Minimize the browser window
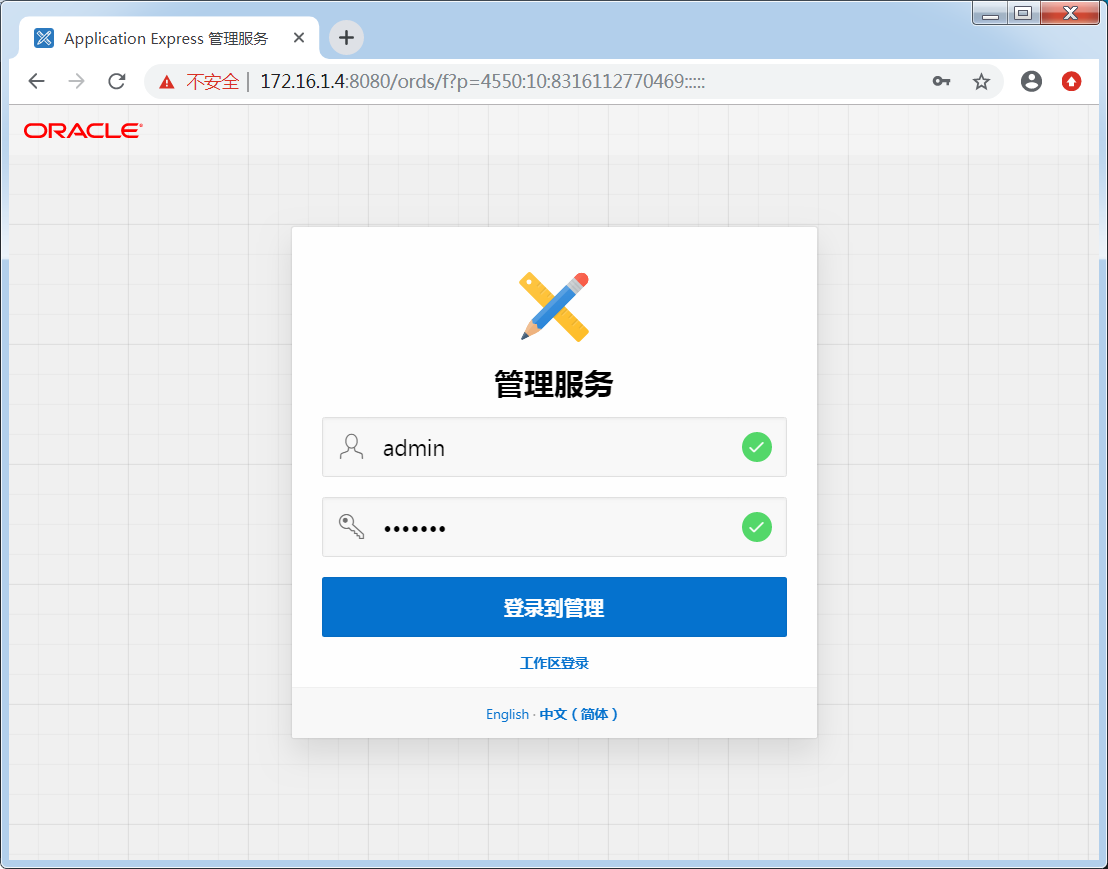Screen dimensions: 1108x869 [x=990, y=13]
